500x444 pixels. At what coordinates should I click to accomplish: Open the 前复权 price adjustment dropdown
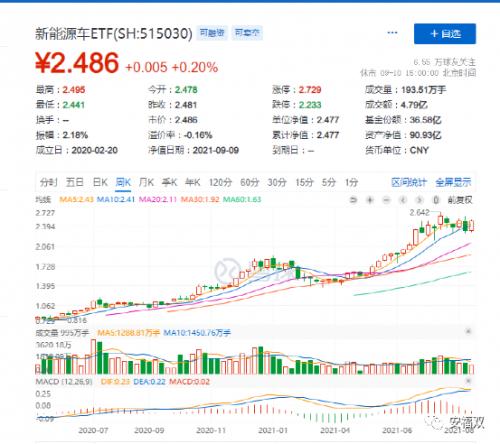pos(460,200)
